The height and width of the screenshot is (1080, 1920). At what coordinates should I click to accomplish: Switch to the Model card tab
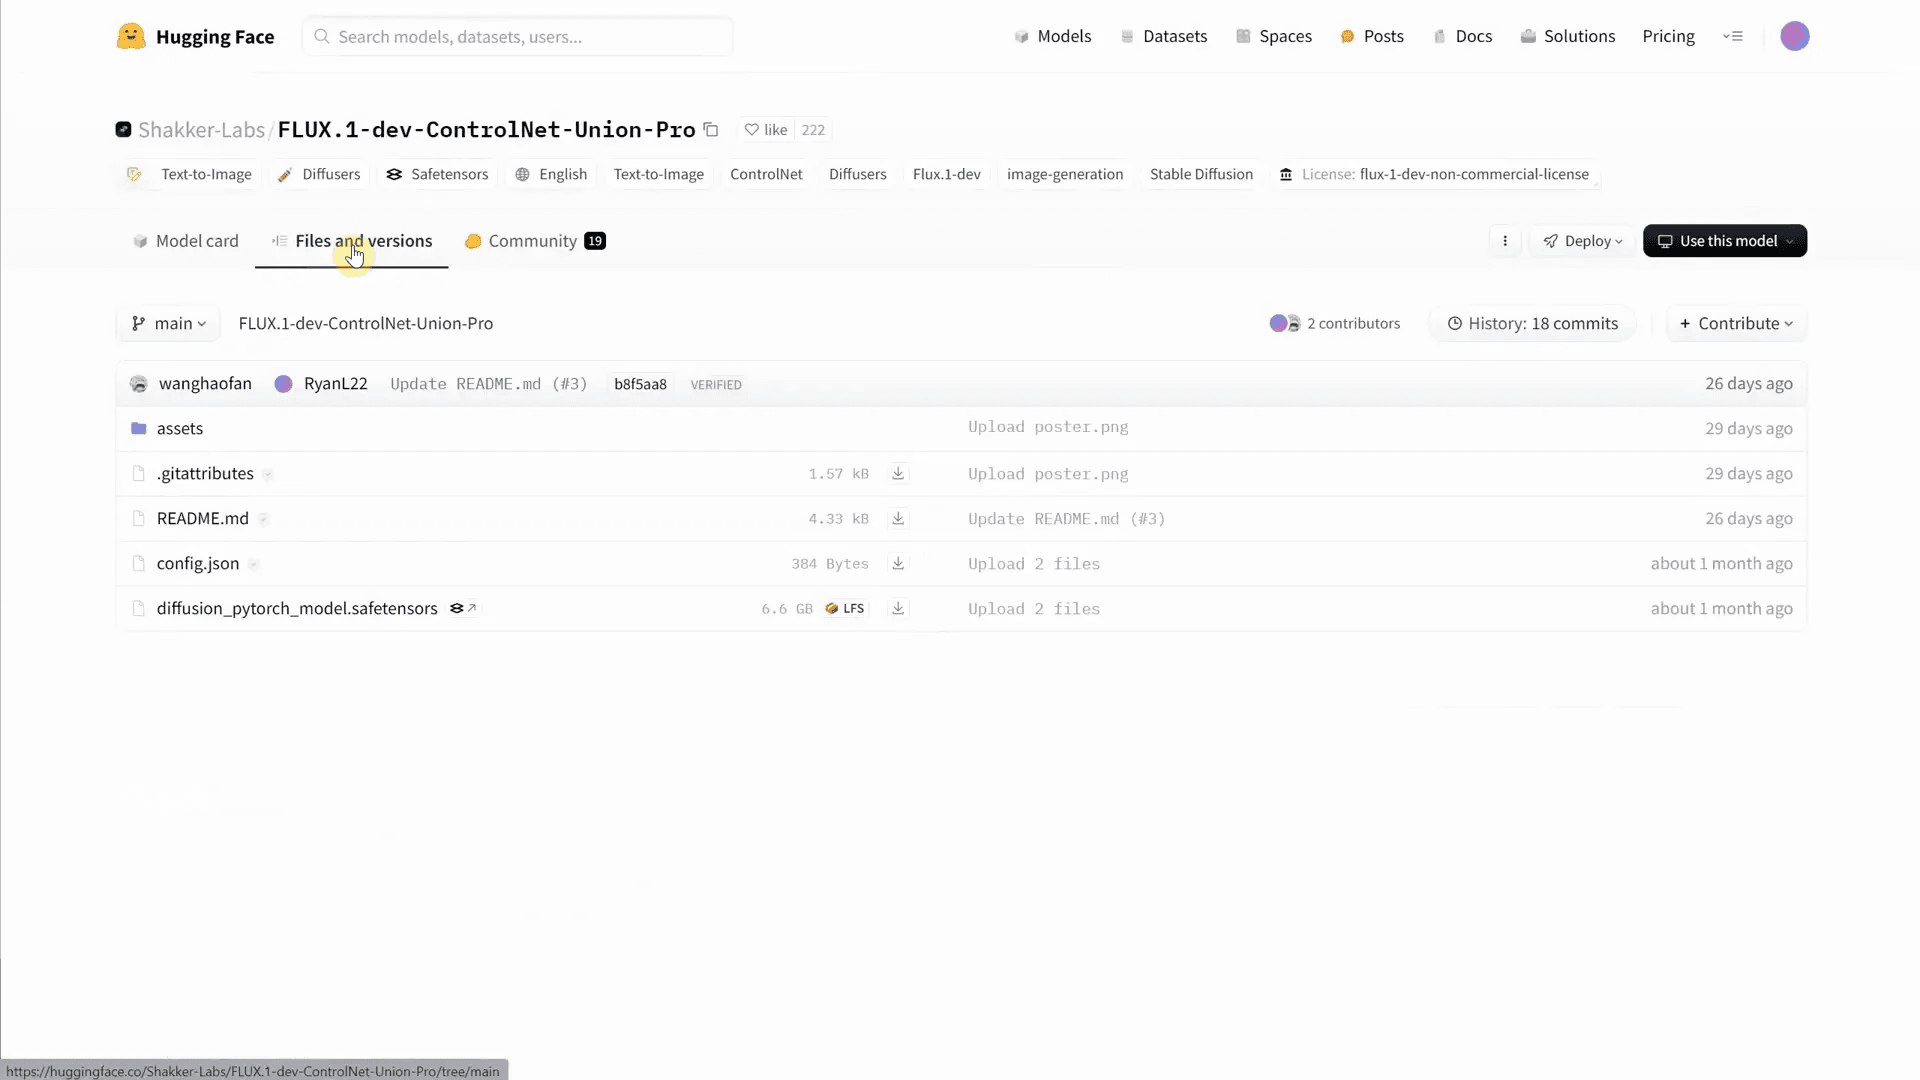pyautogui.click(x=186, y=241)
